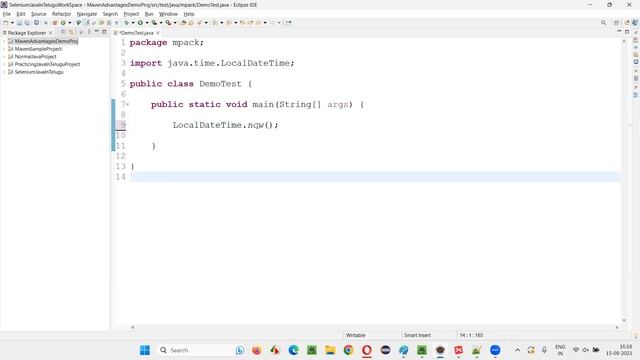Open the Source menu
Viewport: 640px width, 360px height.
point(39,14)
